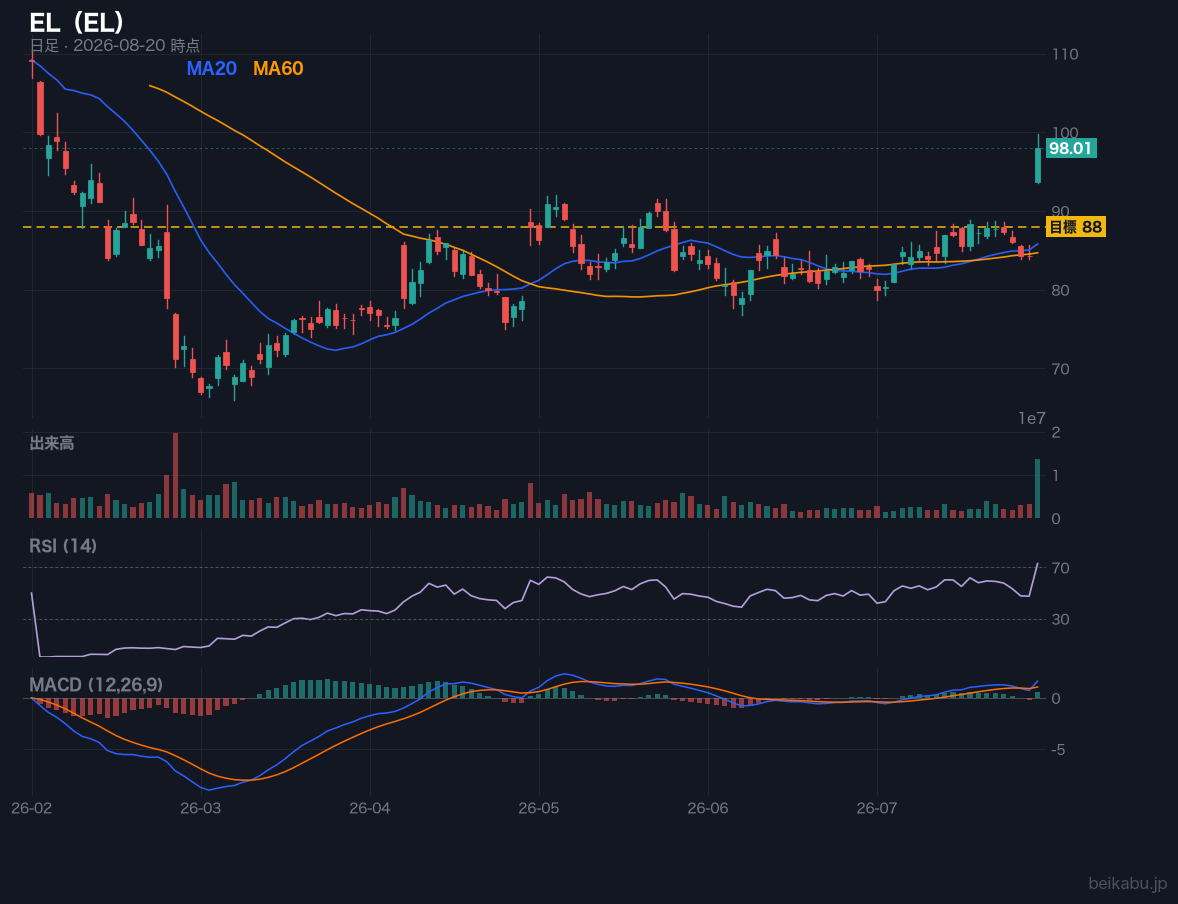Click the 26-05 date axis label

coord(539,809)
